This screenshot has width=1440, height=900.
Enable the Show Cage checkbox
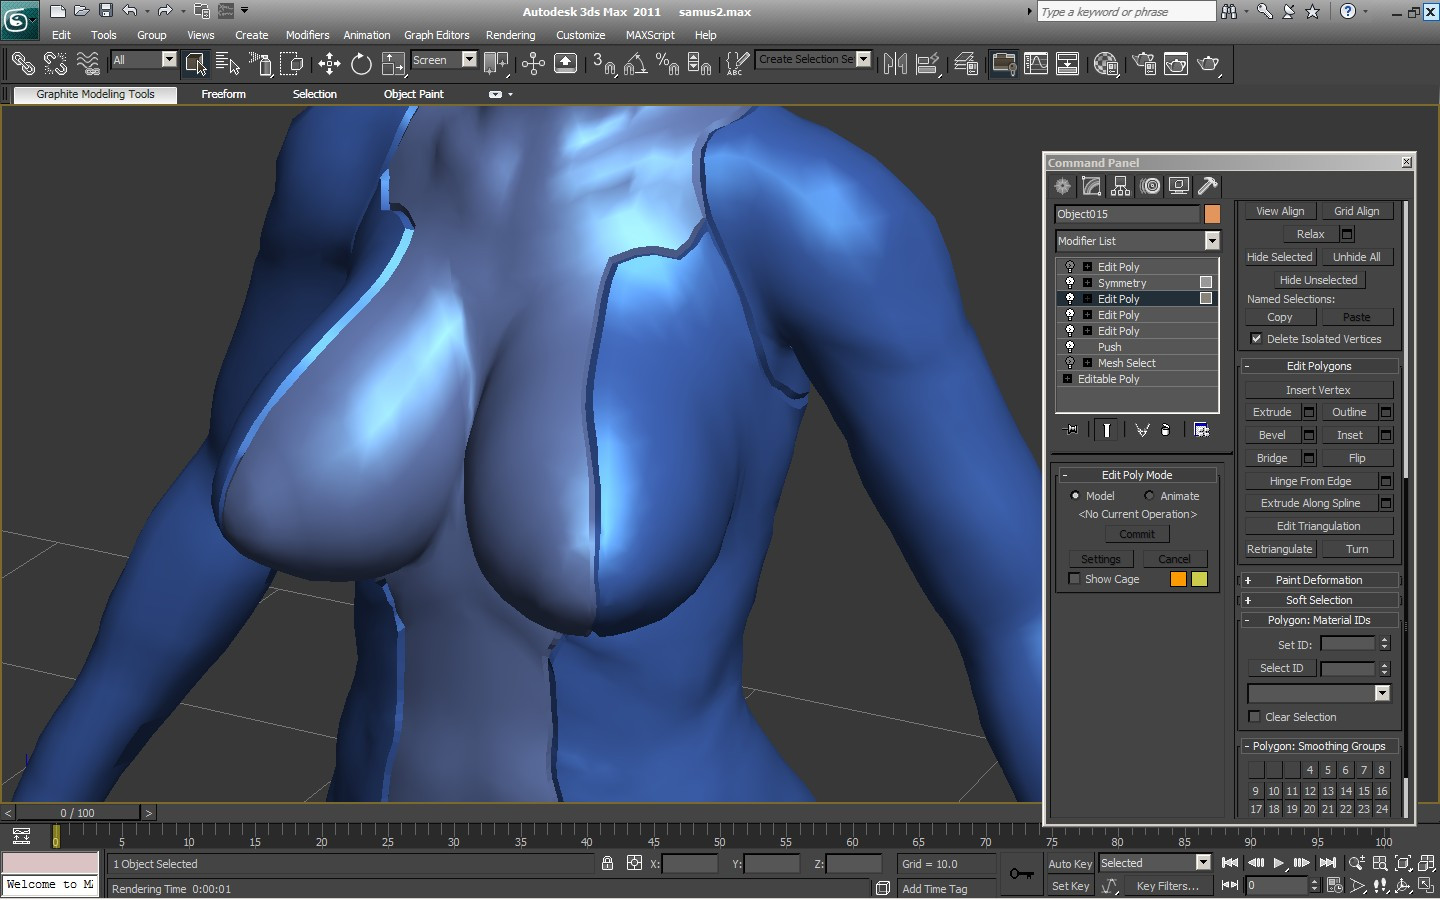pos(1074,579)
